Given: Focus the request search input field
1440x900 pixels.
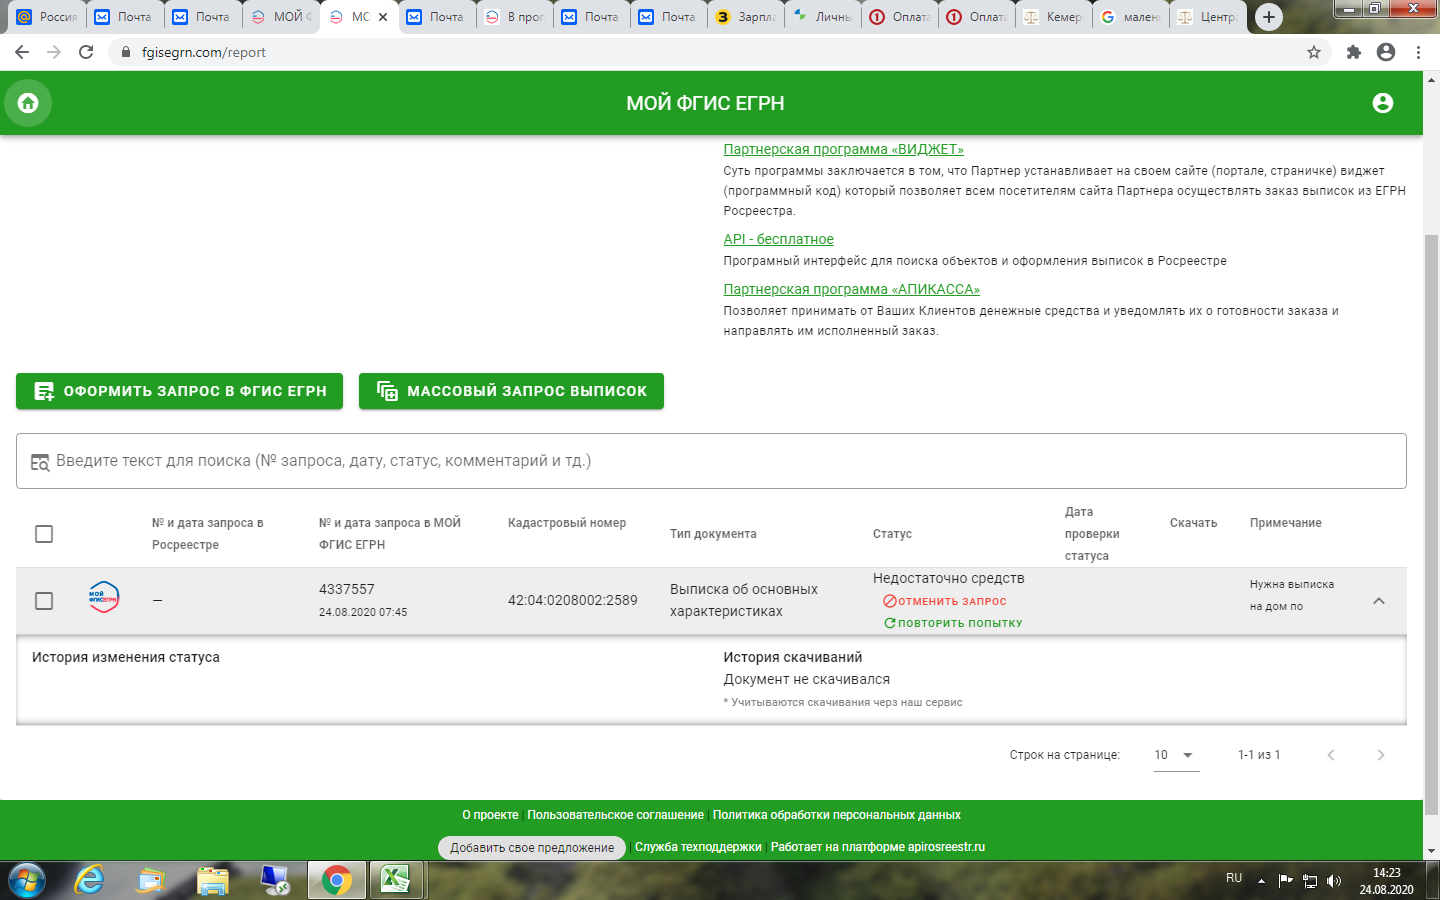Looking at the screenshot, I should tap(711, 461).
